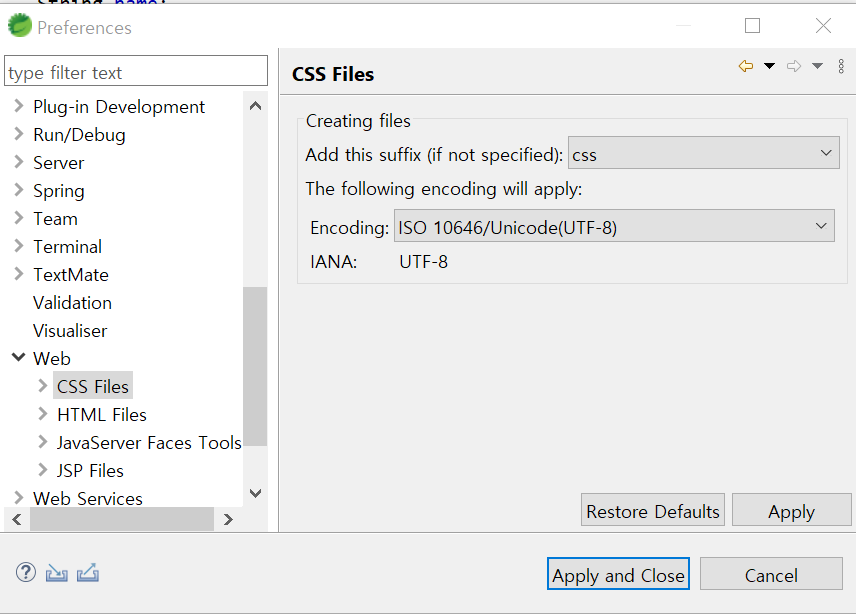Click the forward navigation arrow icon
The height and width of the screenshot is (614, 856).
coord(794,66)
